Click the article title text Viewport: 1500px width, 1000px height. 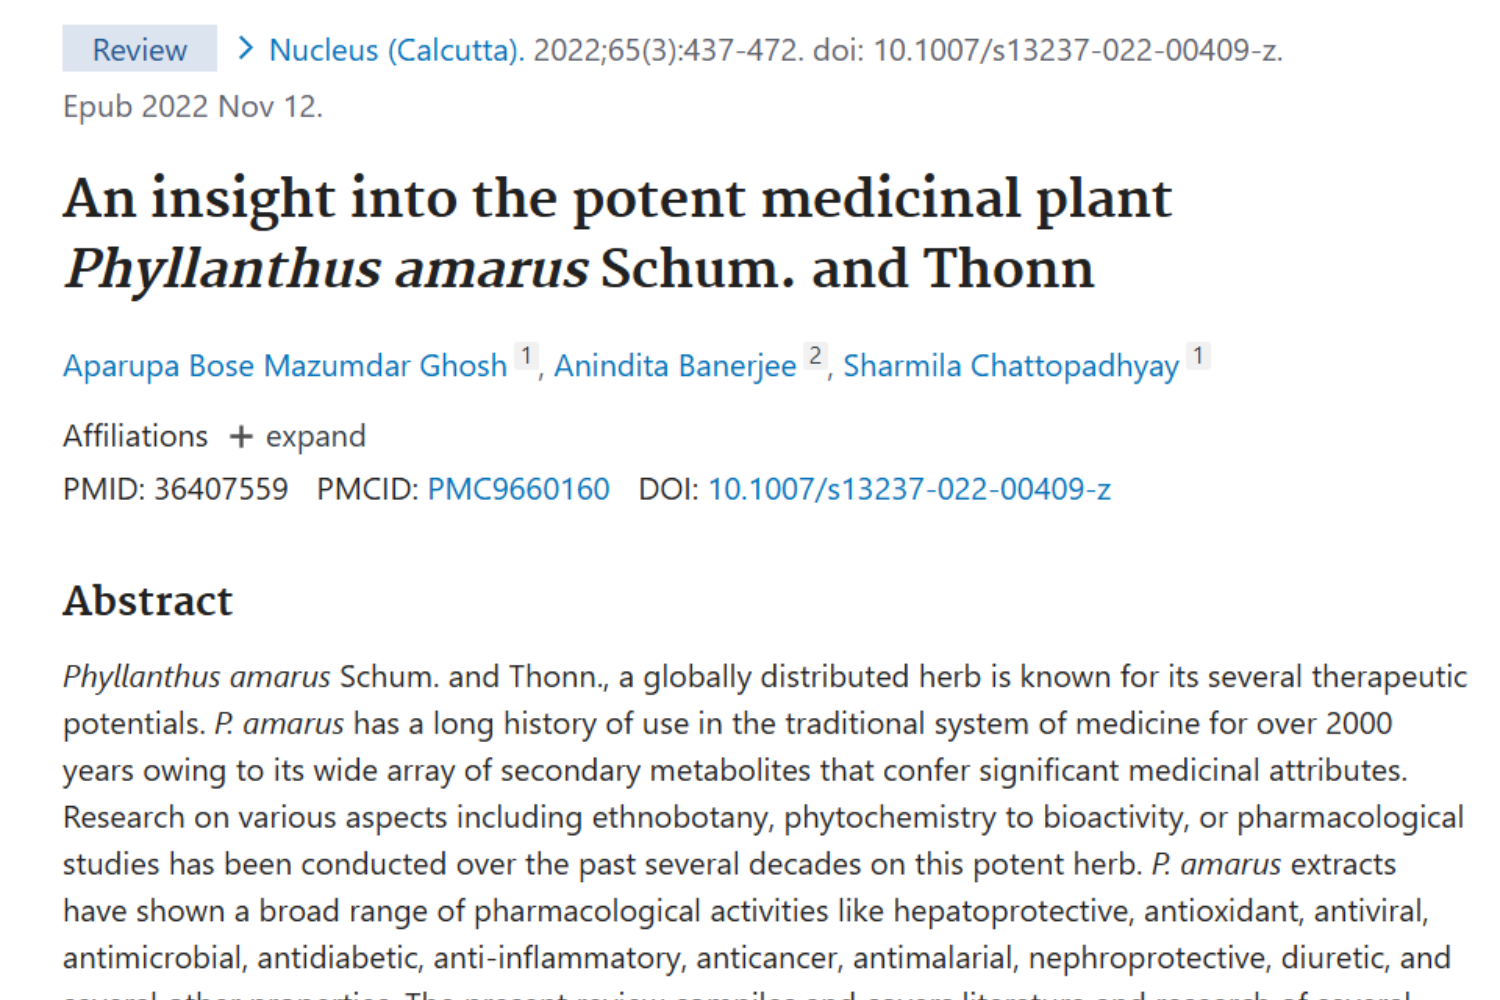[616, 232]
